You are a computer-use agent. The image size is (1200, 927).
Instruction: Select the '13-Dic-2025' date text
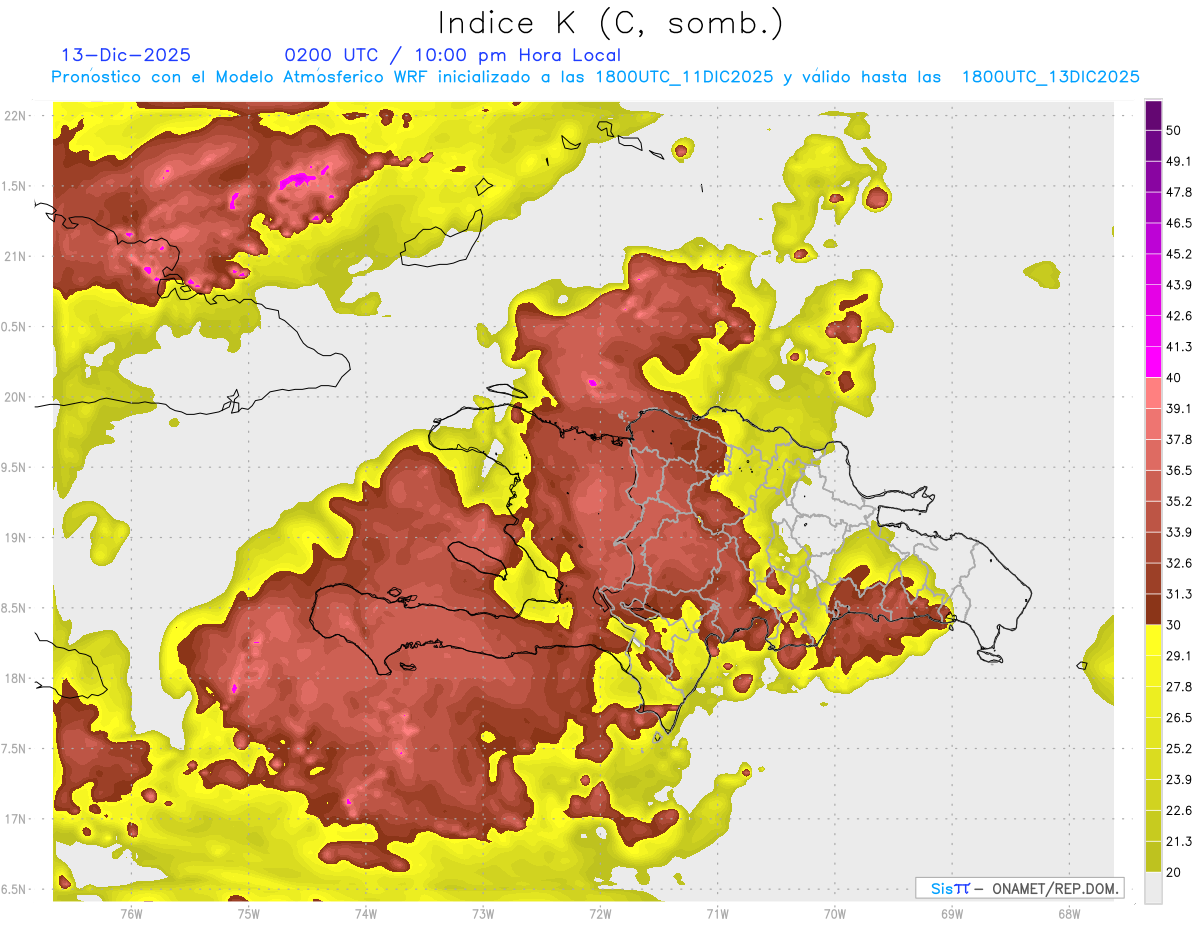126,55
